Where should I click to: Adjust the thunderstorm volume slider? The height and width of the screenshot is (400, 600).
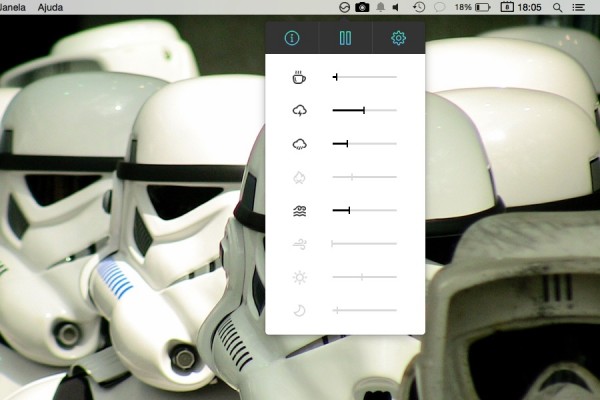(x=364, y=110)
